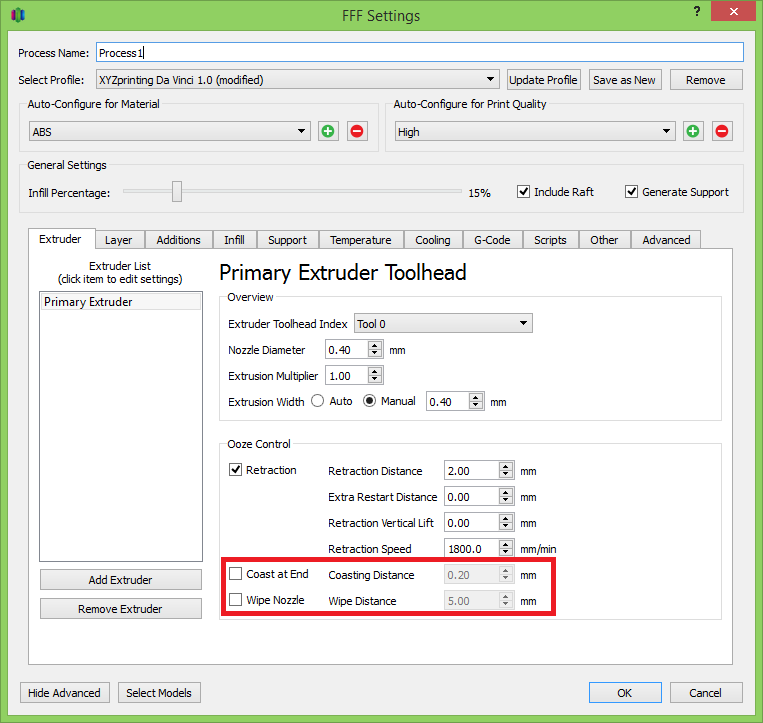The image size is (763, 723).
Task: Increase Extra Restart Distance with up arrow
Action: click(x=506, y=492)
